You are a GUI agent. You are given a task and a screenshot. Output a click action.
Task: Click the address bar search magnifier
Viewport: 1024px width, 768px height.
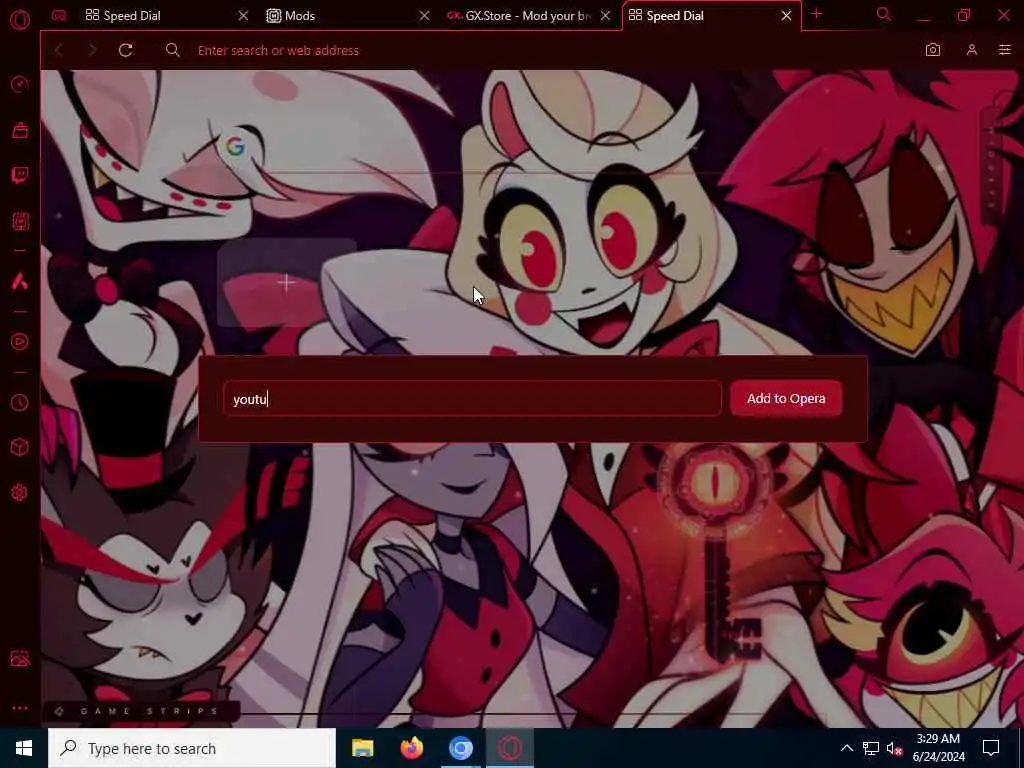172,50
